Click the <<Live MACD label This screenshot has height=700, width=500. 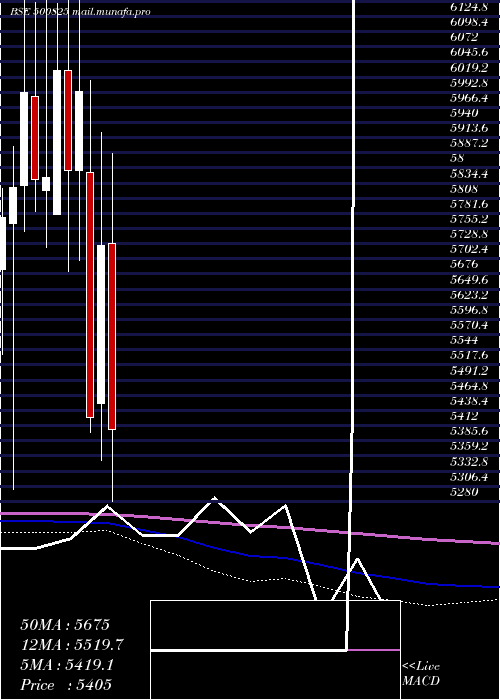pyautogui.click(x=421, y=674)
